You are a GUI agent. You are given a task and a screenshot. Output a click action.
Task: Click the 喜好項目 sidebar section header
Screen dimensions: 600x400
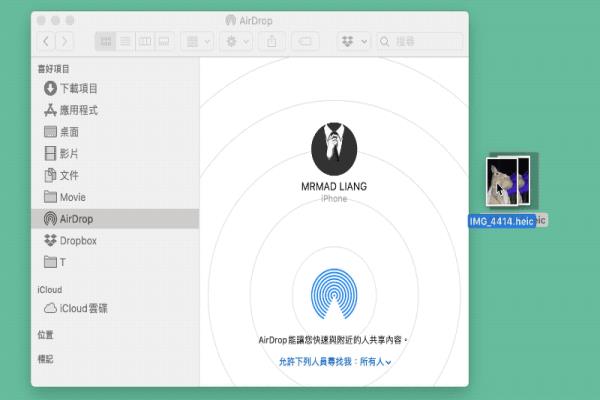pyautogui.click(x=54, y=69)
